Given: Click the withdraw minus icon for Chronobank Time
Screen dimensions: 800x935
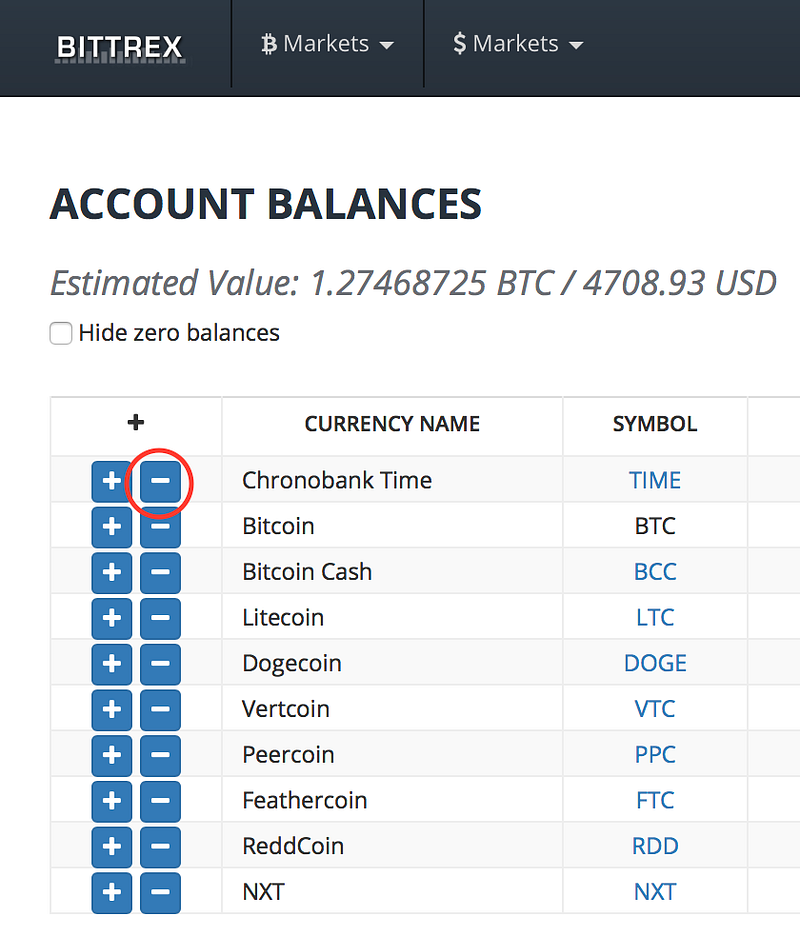Looking at the screenshot, I should [160, 482].
